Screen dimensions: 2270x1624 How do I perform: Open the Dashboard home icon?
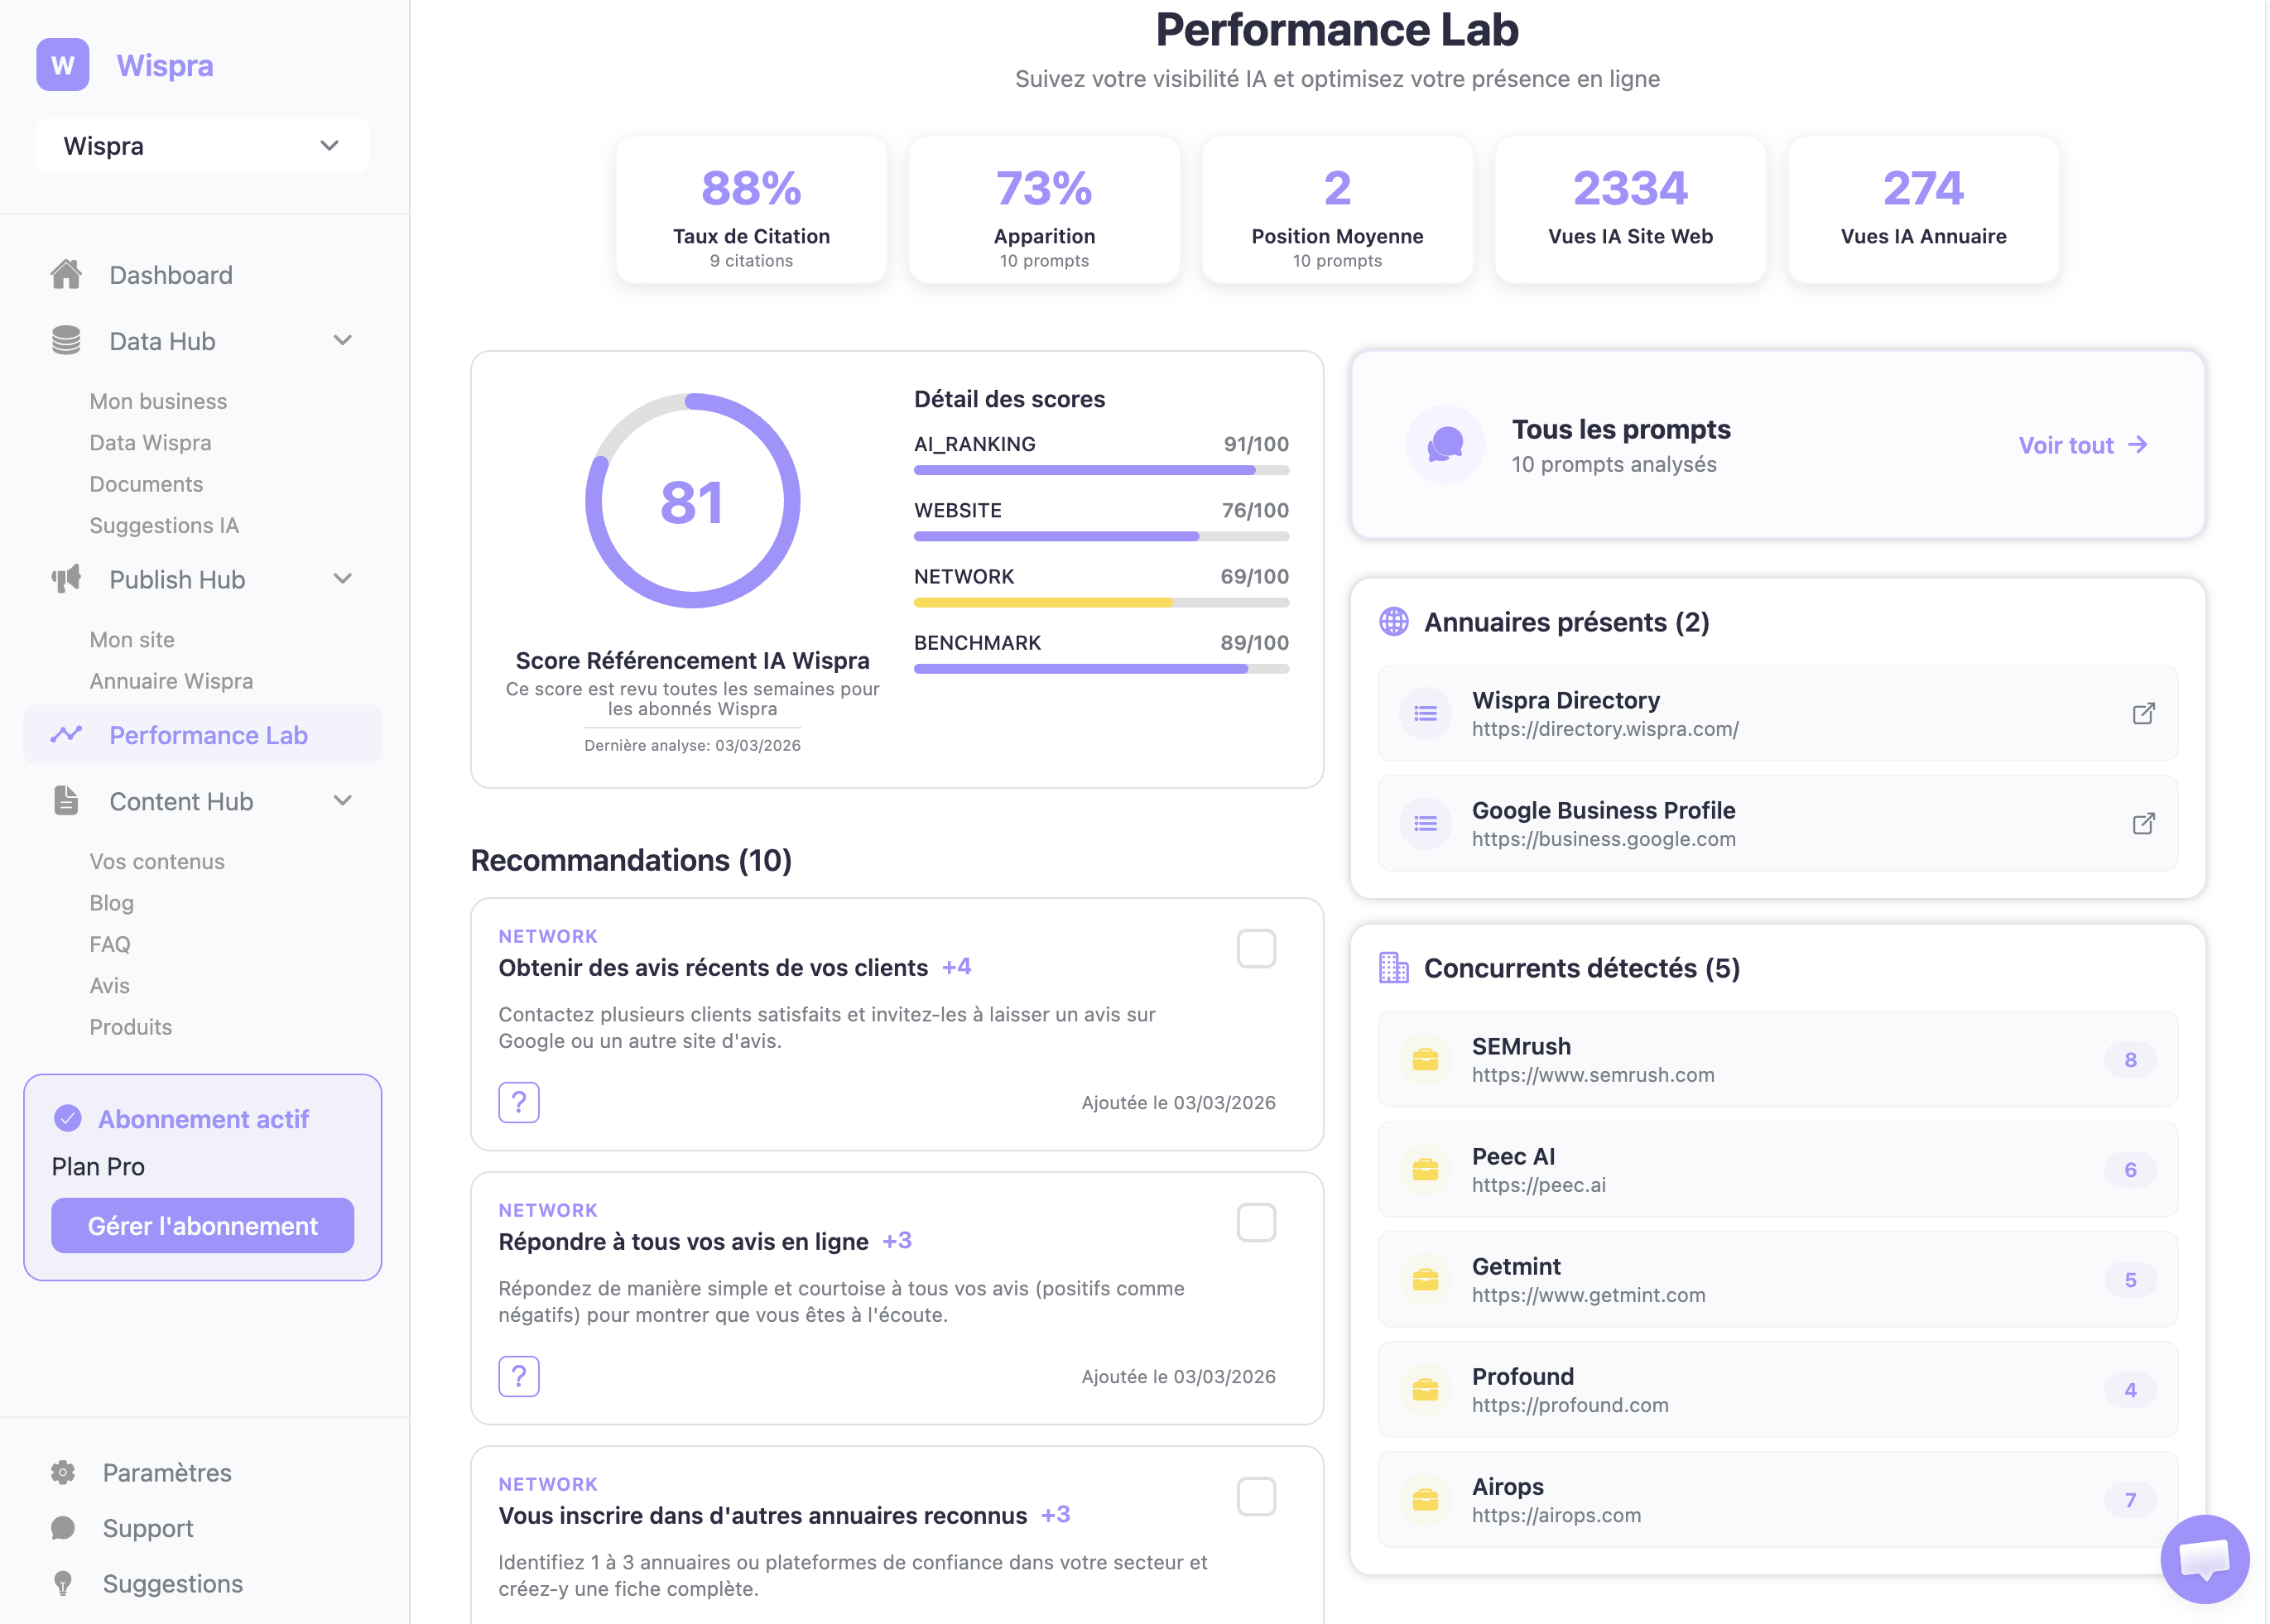[x=65, y=274]
